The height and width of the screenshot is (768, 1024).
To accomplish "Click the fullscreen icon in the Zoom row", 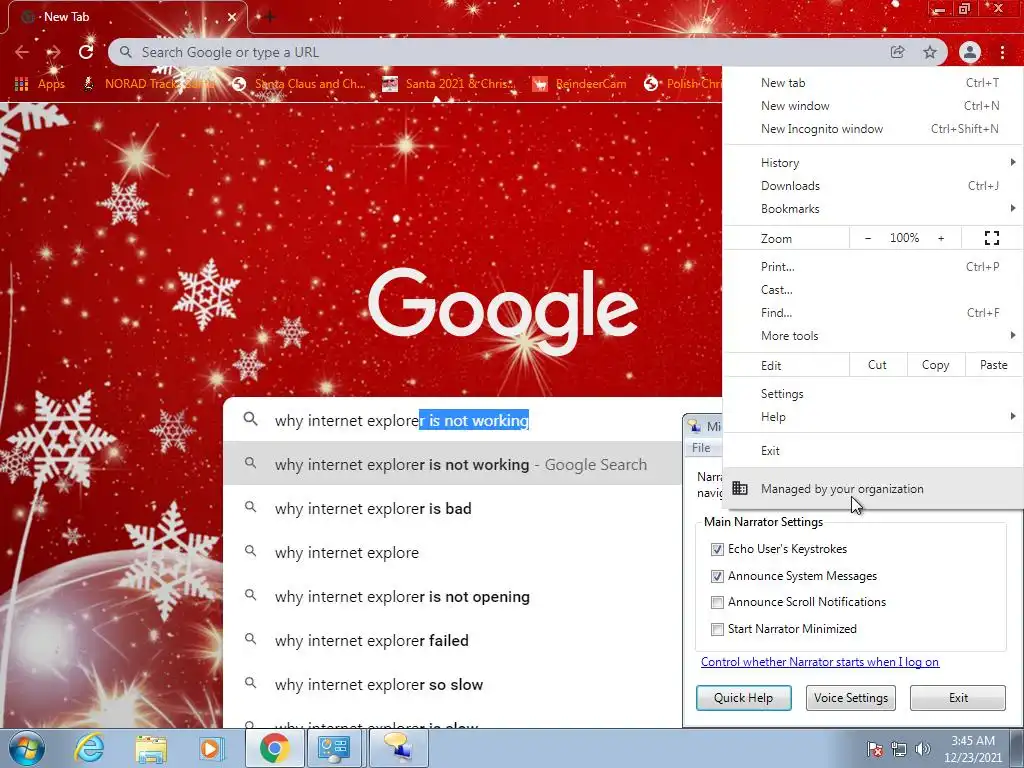I will click(991, 238).
